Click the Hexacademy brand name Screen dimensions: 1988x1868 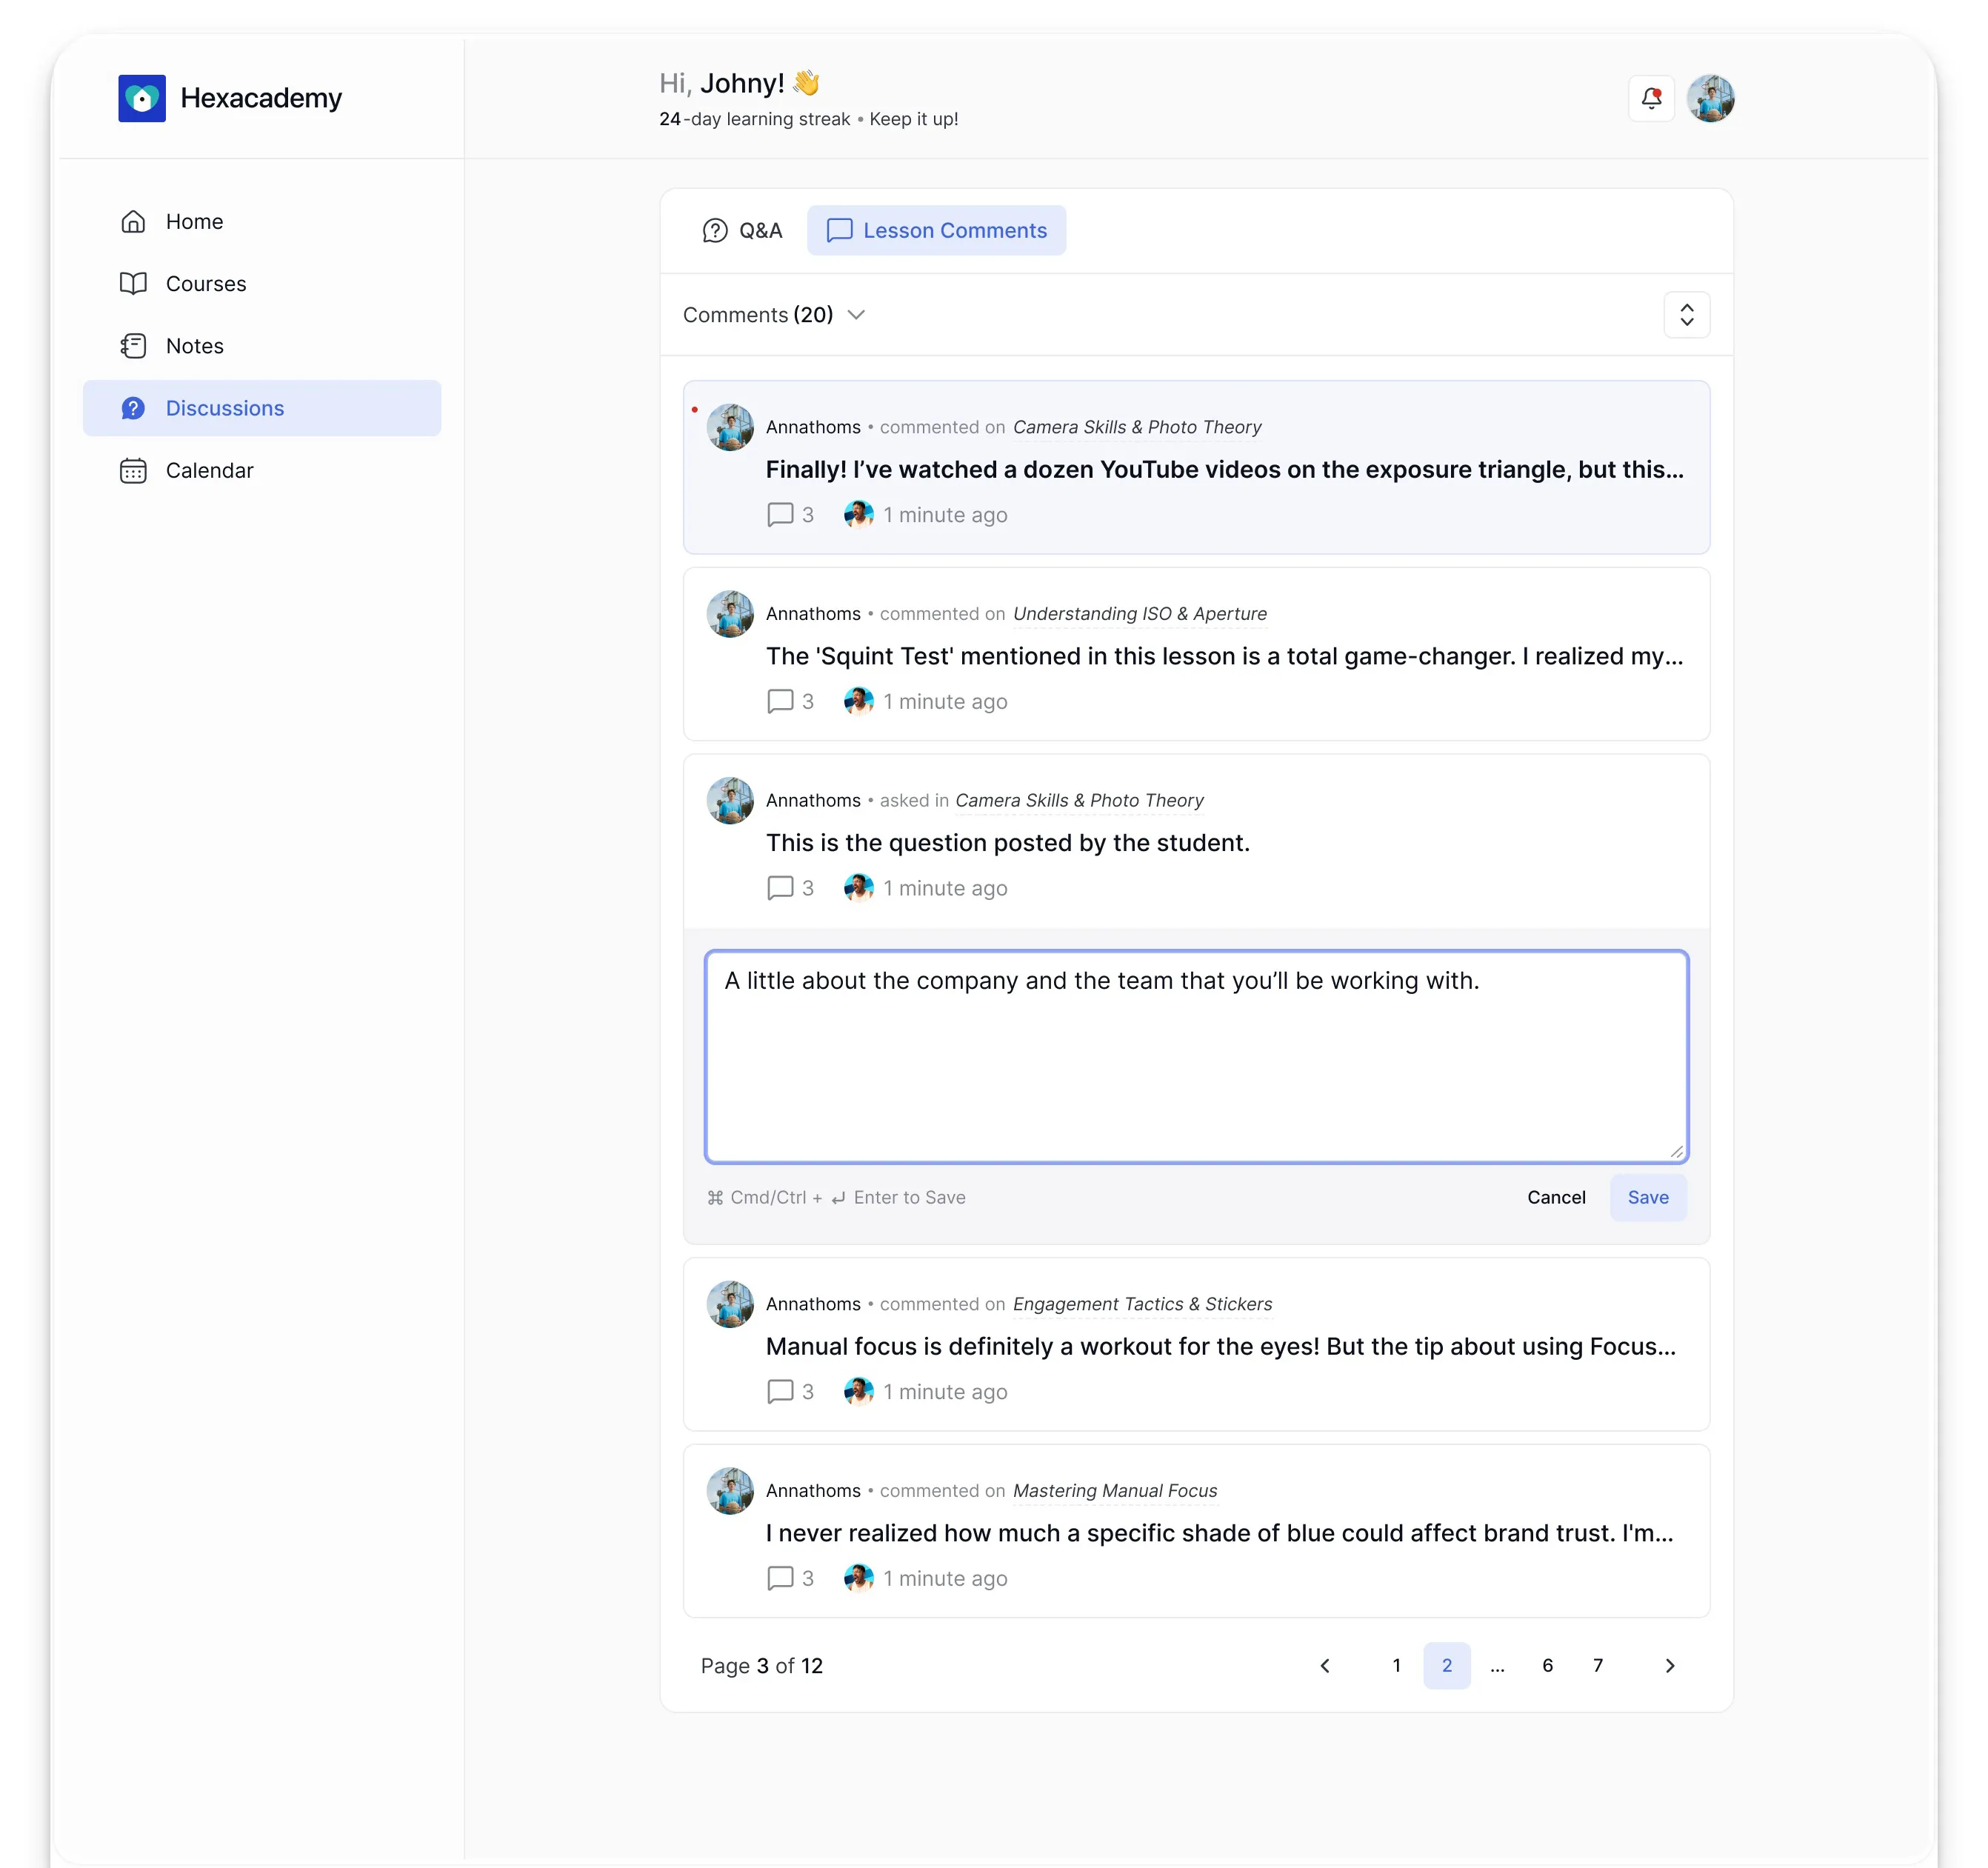pos(261,98)
